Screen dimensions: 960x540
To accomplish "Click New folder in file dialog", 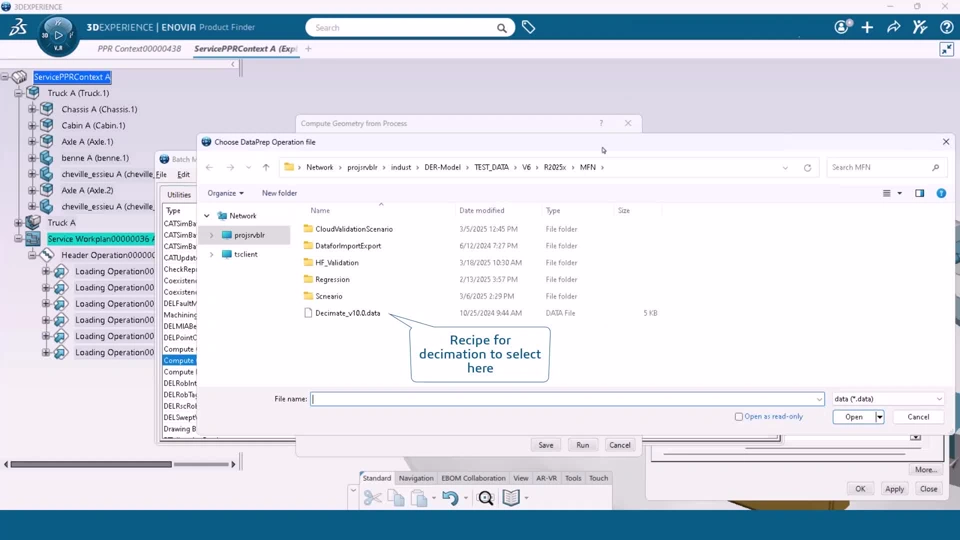I will click(279, 193).
